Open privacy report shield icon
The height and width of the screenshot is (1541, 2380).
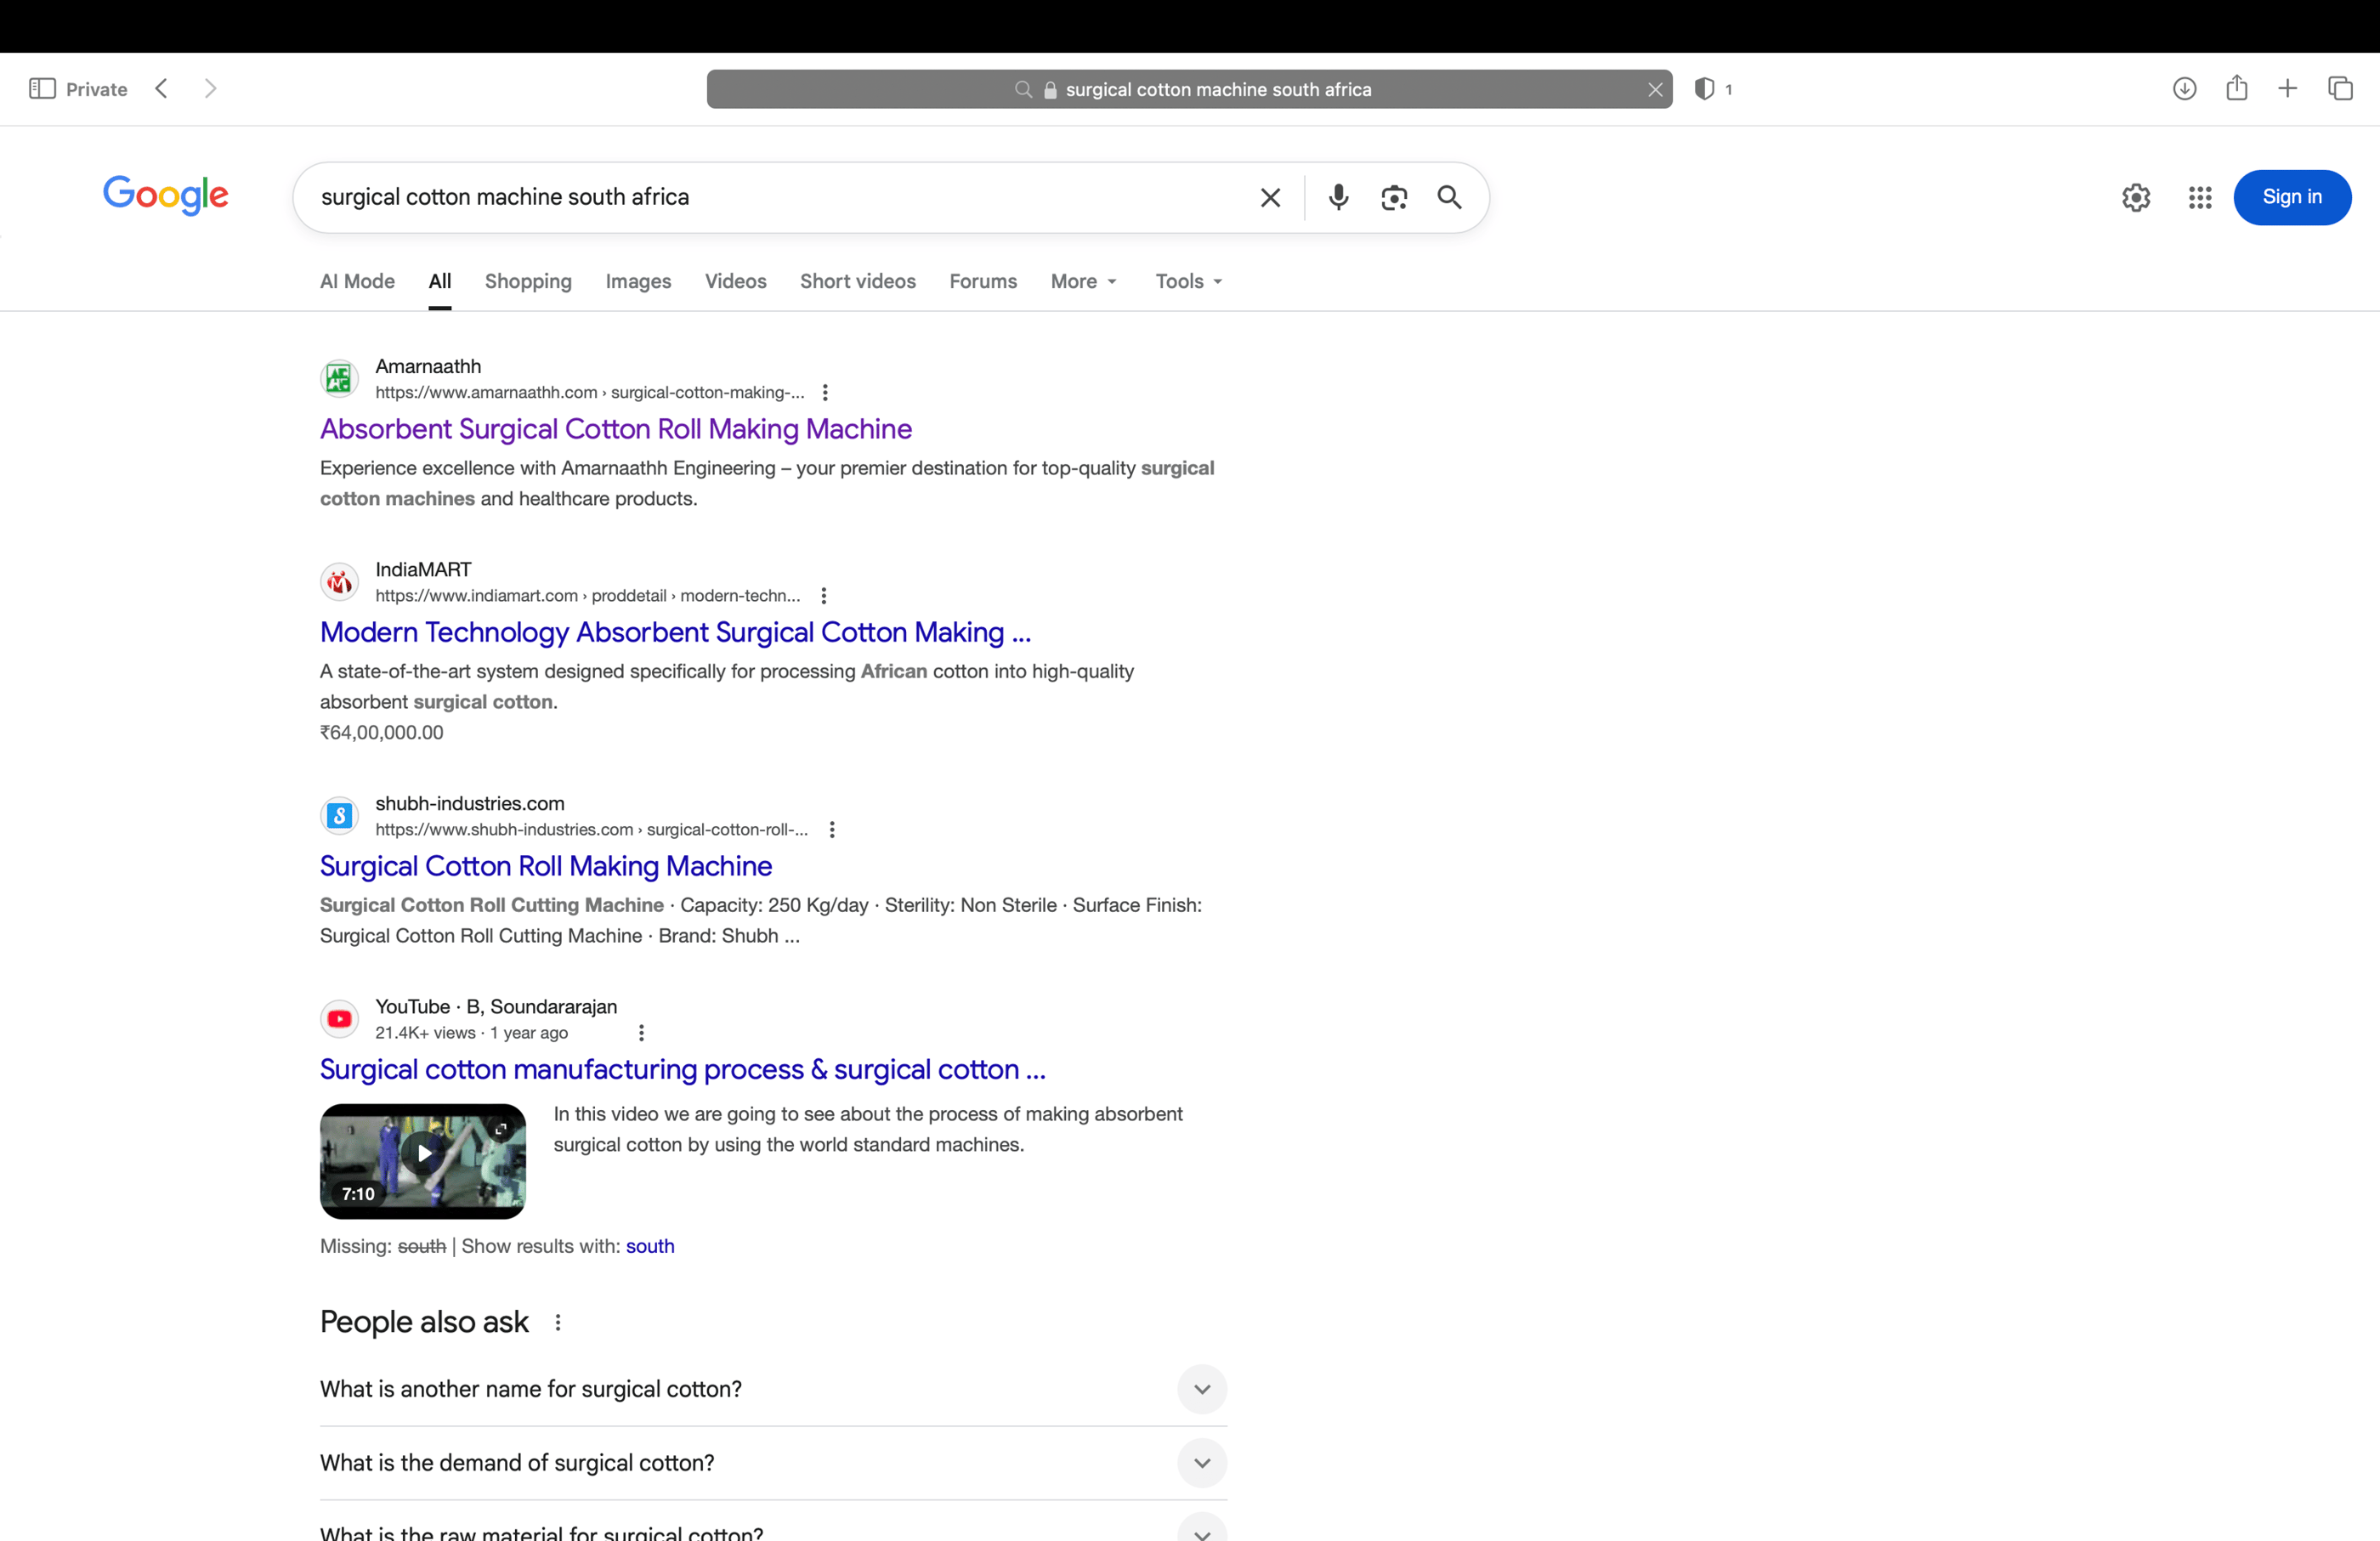tap(1705, 89)
